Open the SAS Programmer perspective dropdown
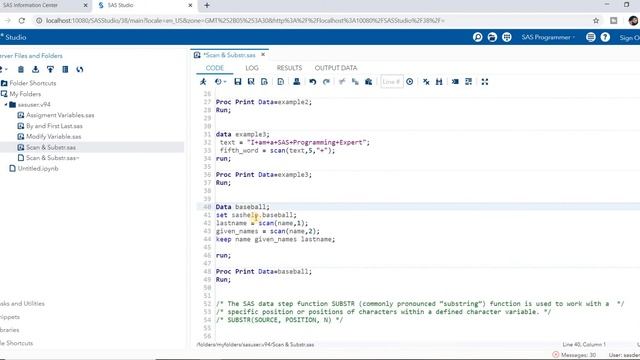 (x=548, y=37)
